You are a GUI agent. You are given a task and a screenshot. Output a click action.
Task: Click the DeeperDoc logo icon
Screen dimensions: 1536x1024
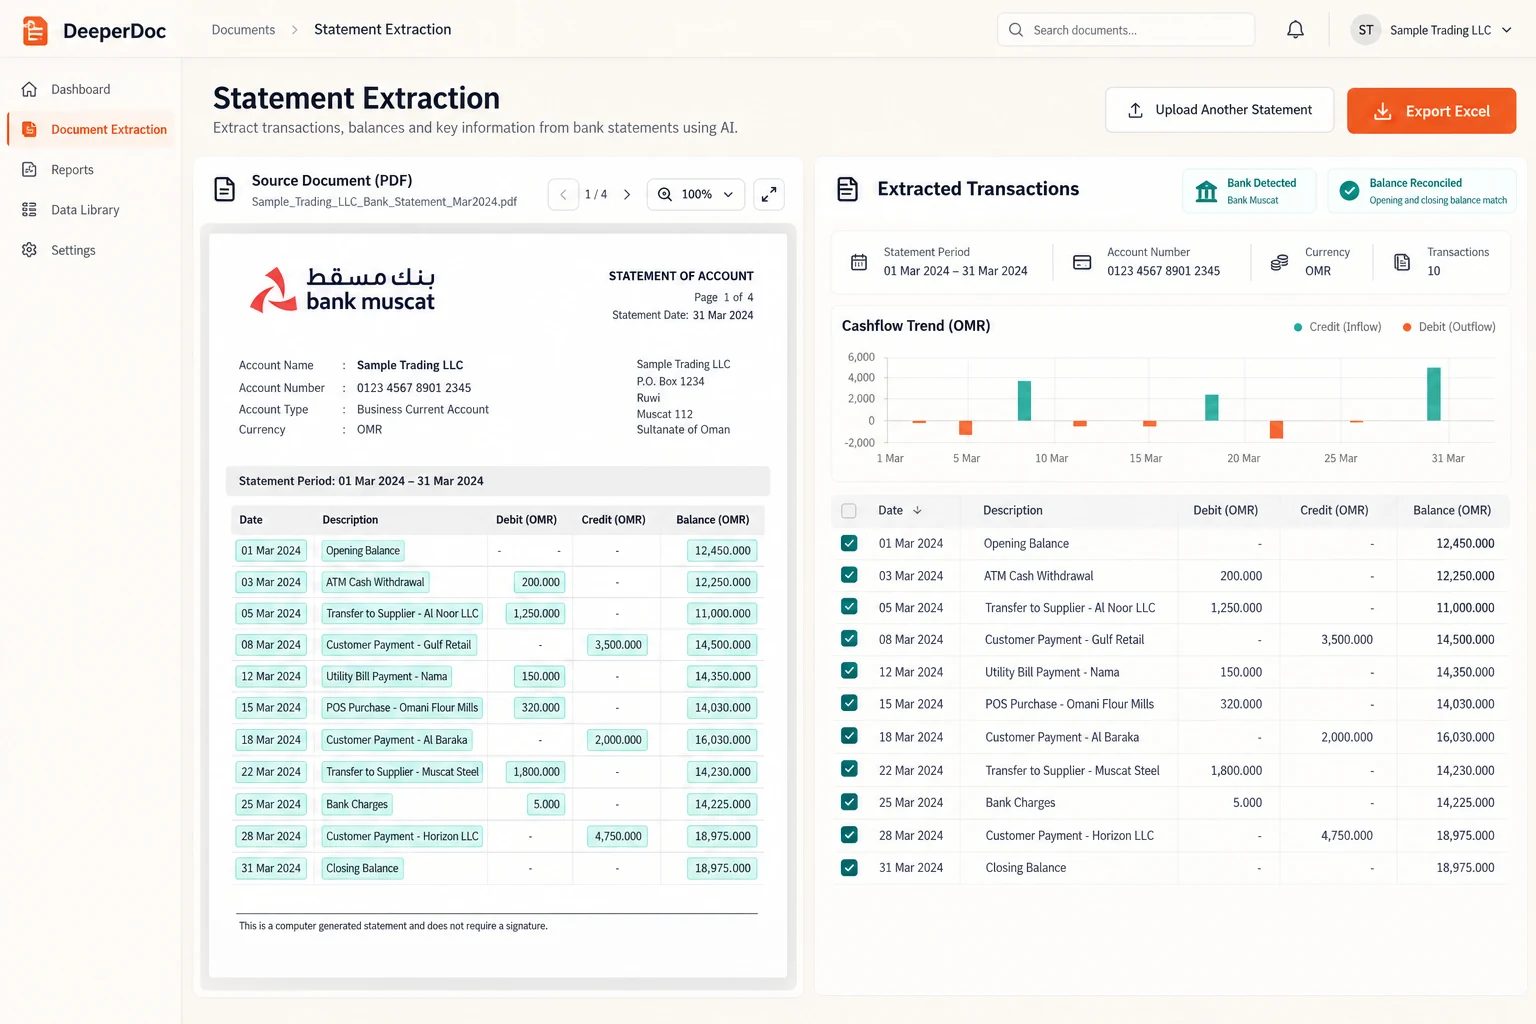tap(35, 30)
